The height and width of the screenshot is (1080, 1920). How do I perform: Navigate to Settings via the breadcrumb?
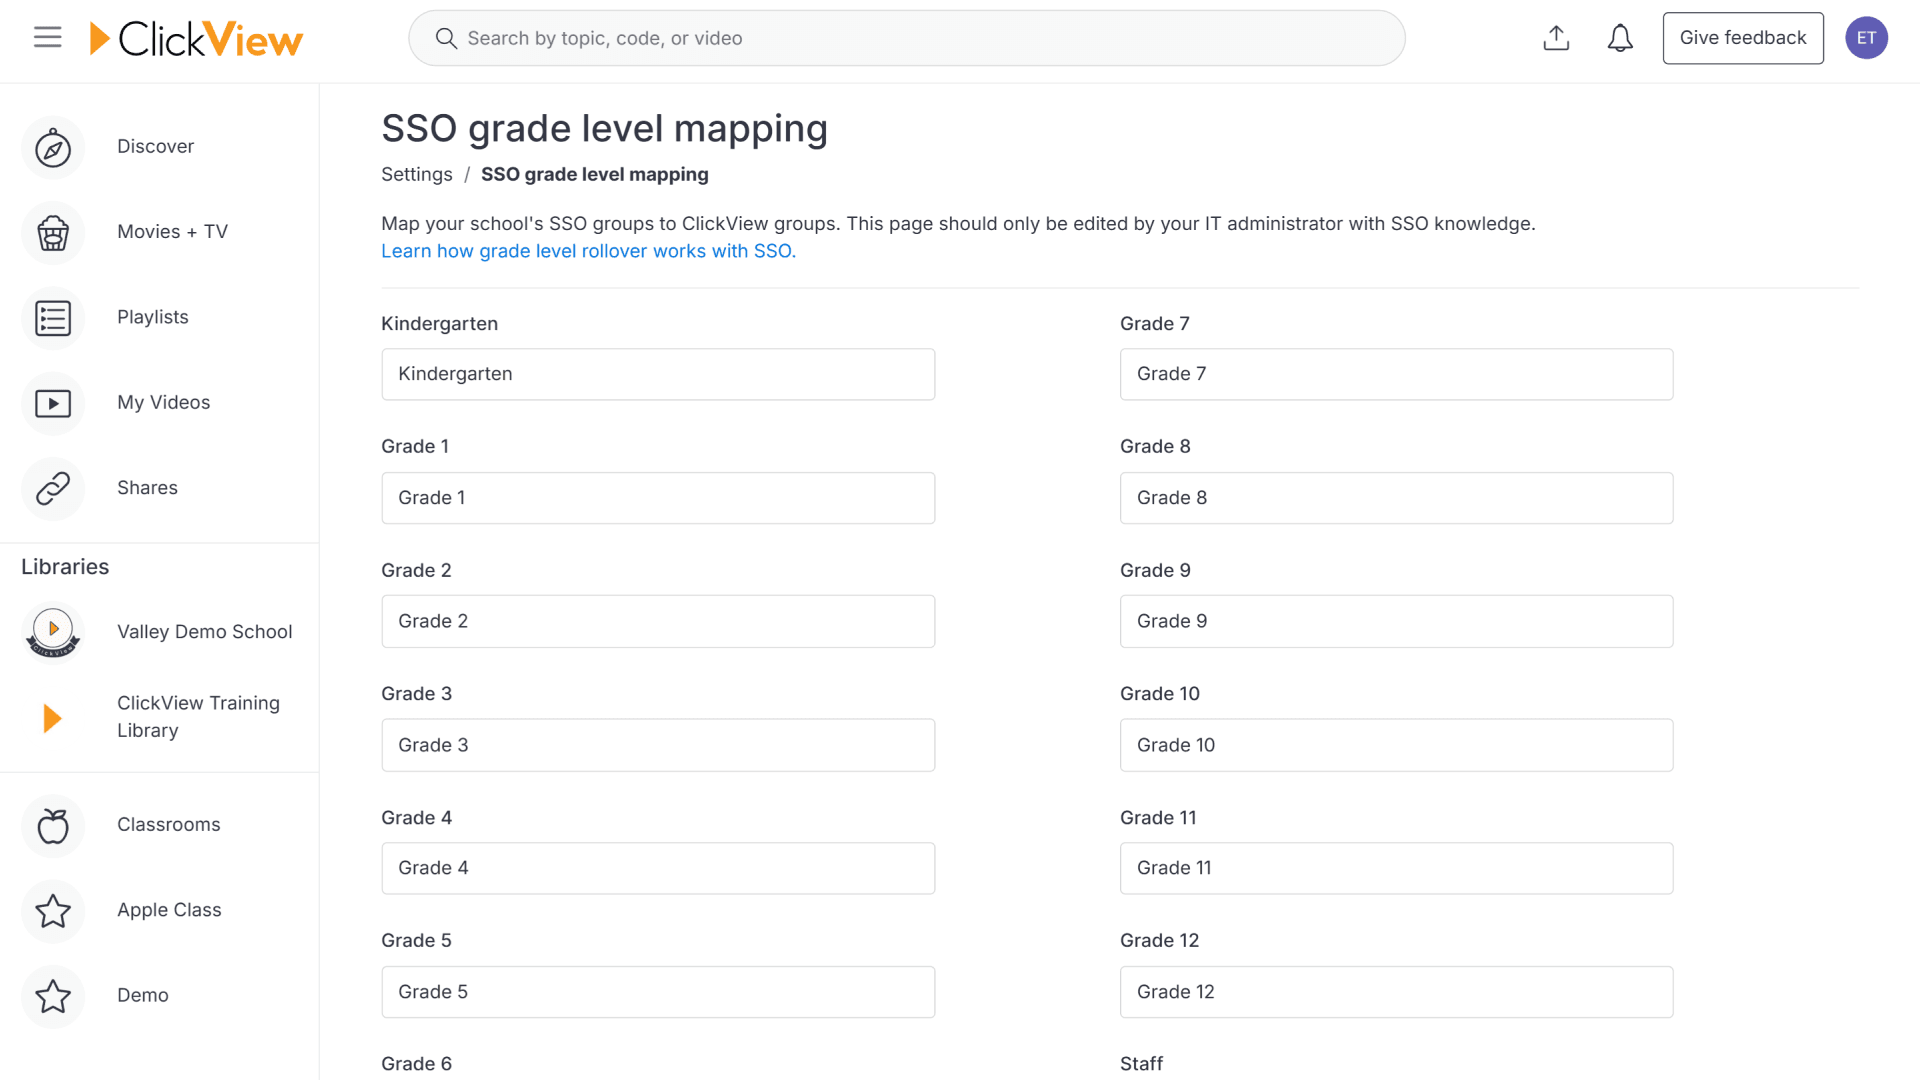pos(416,174)
